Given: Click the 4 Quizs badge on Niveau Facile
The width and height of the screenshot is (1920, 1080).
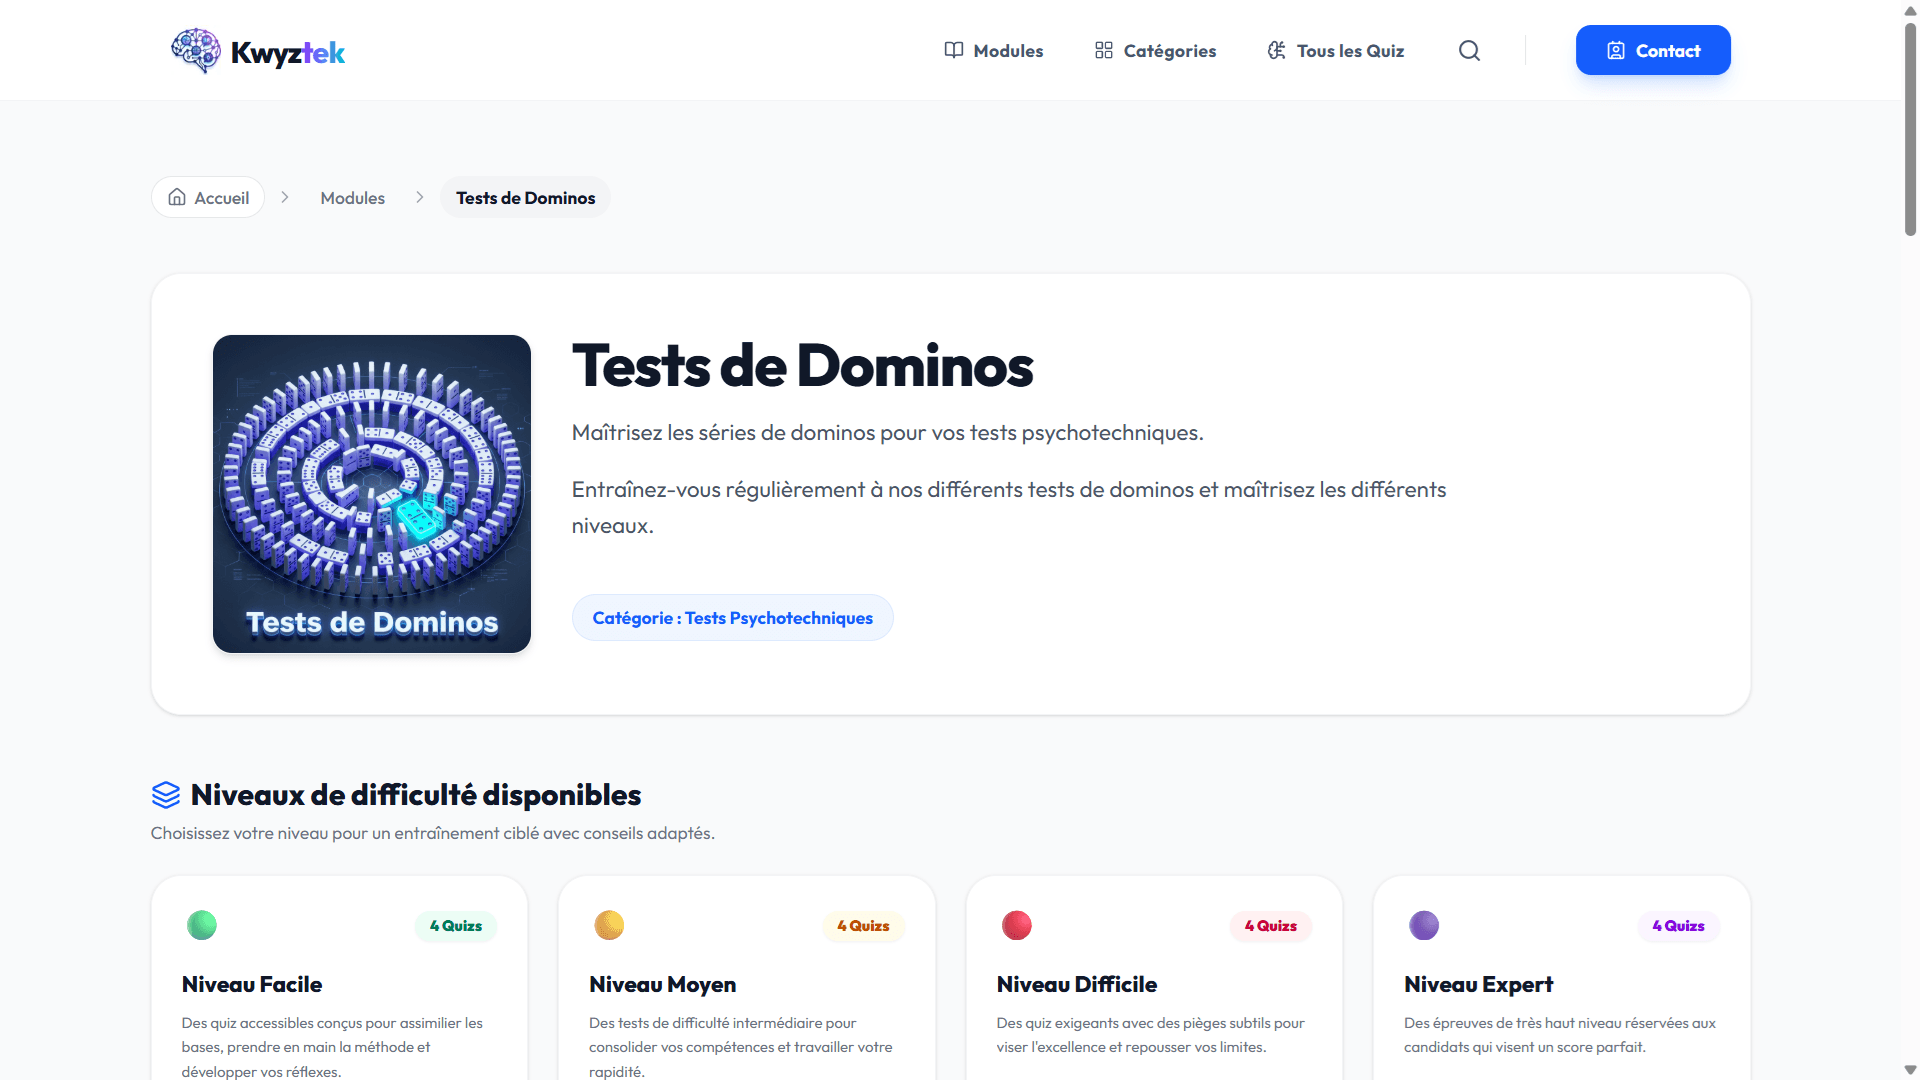Looking at the screenshot, I should coord(456,926).
